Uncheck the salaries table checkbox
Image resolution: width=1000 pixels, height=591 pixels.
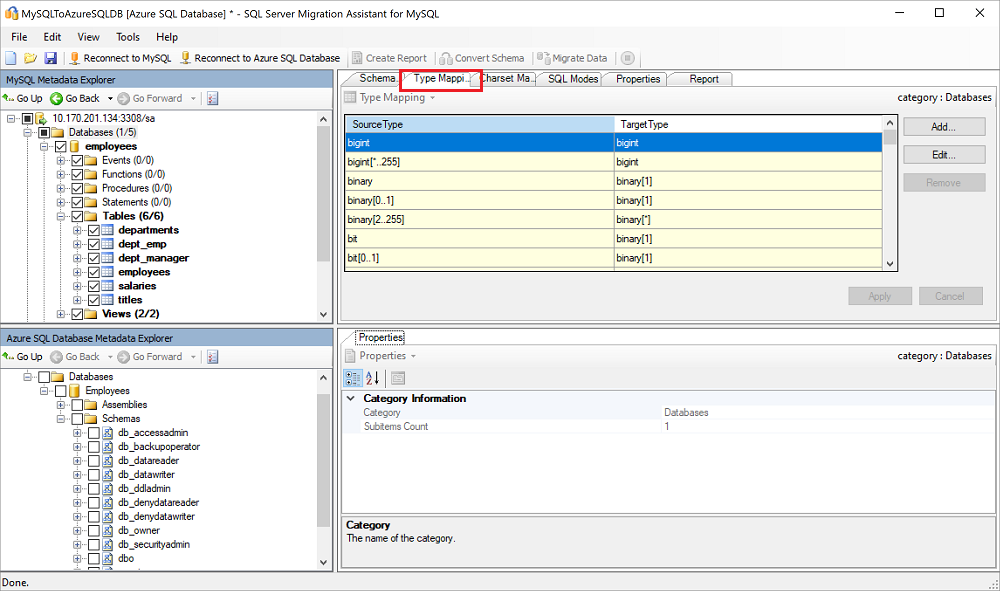tap(95, 285)
